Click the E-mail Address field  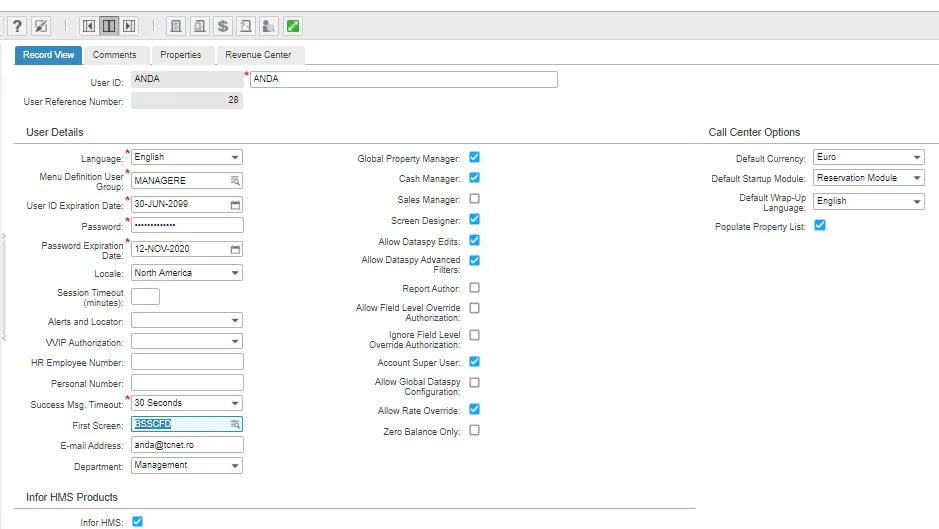pyautogui.click(x=187, y=445)
